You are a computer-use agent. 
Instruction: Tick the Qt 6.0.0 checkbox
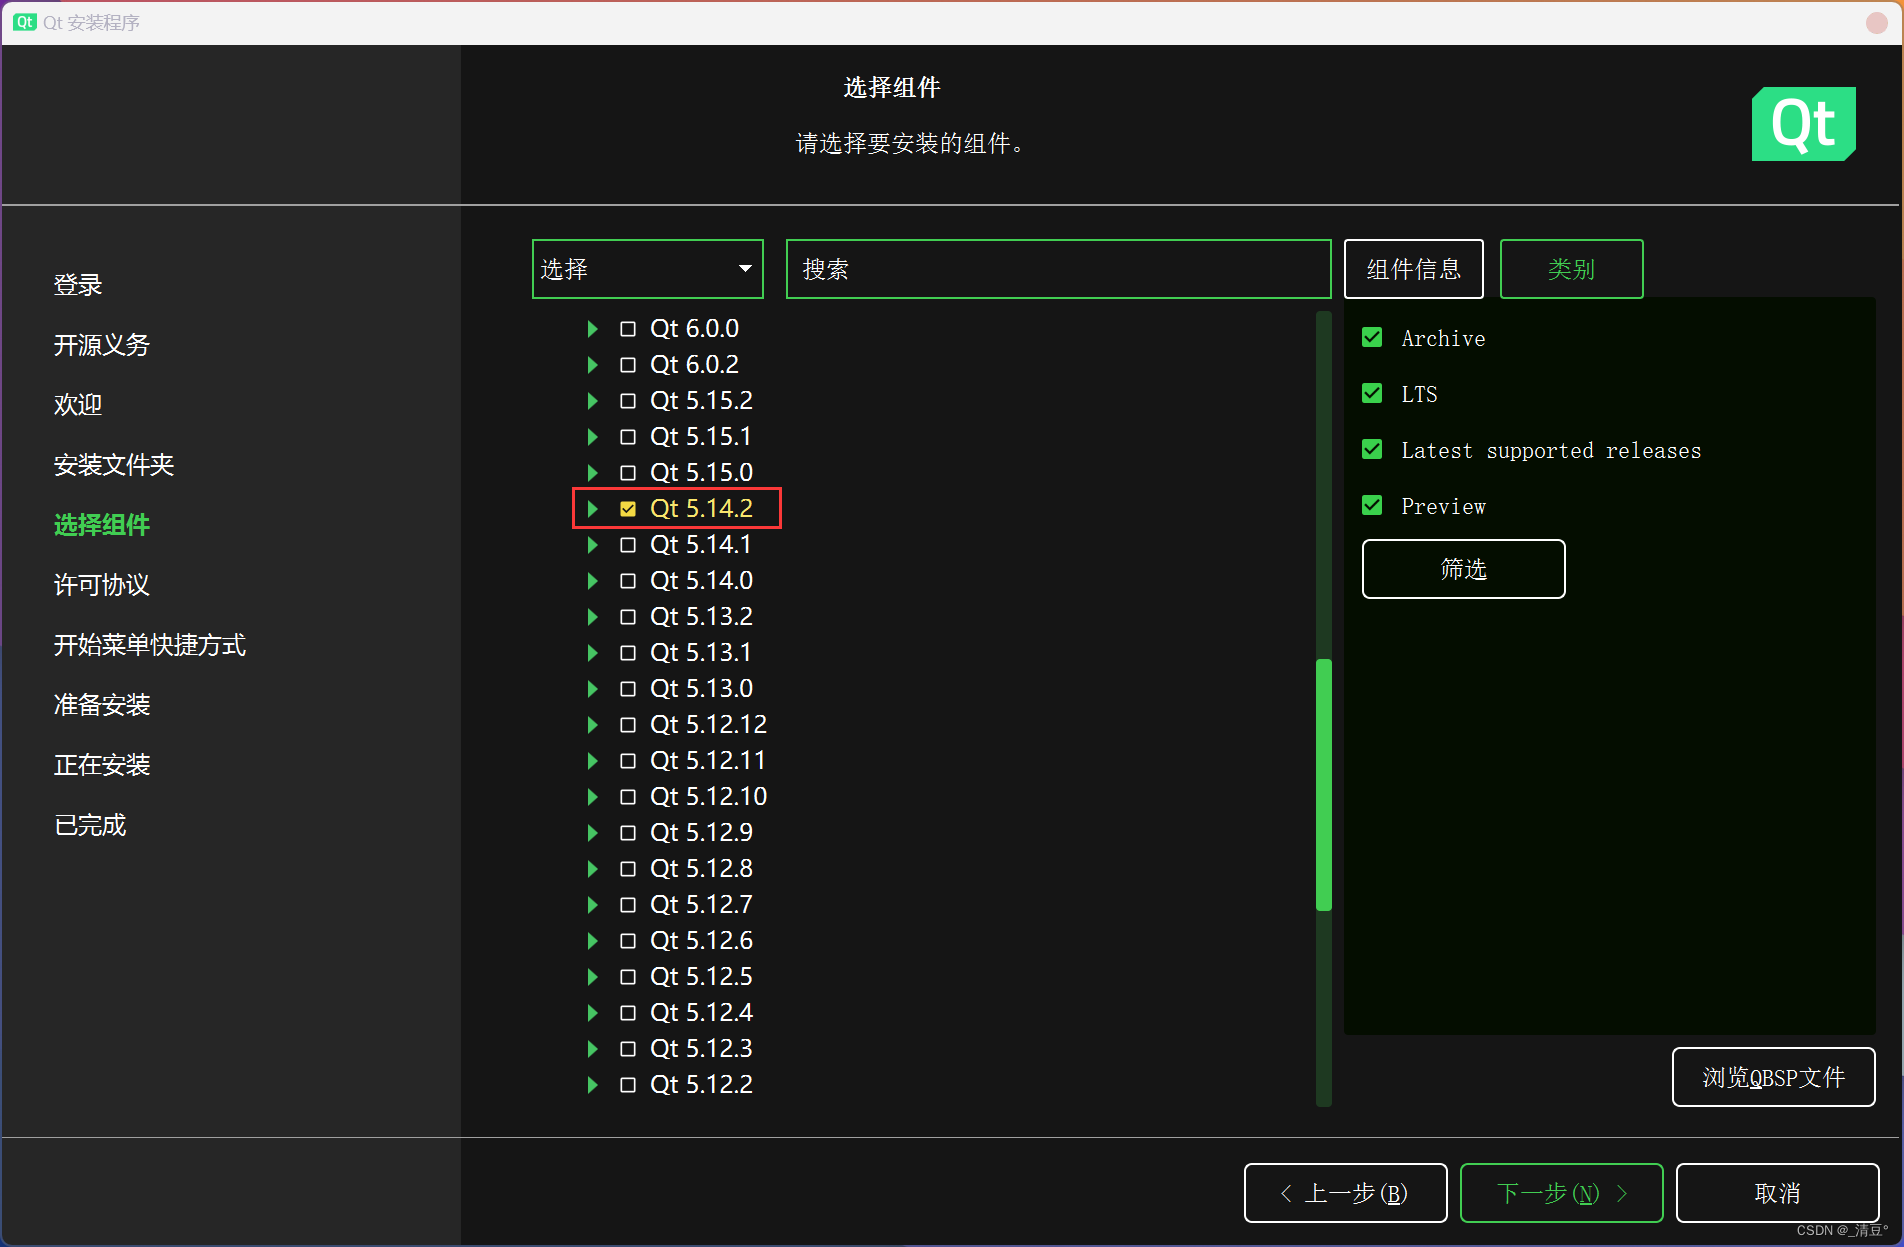pos(628,329)
